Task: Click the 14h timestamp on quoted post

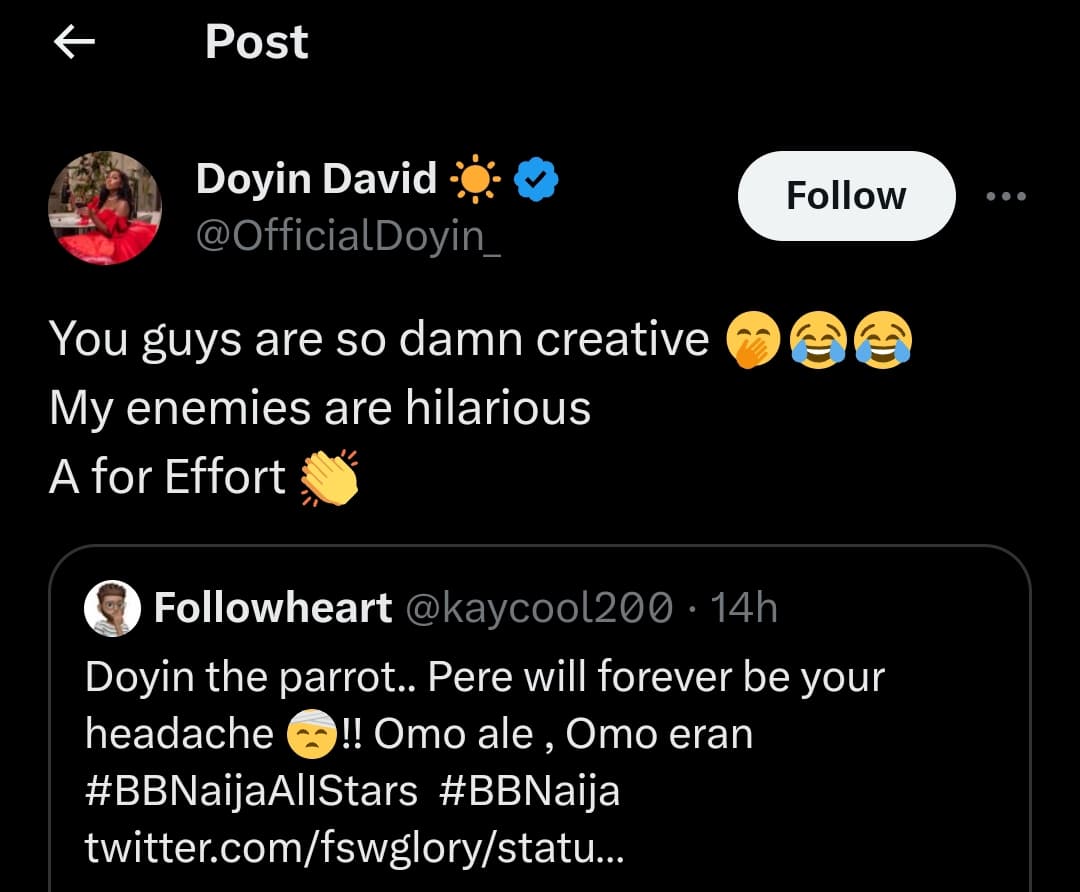Action: [743, 607]
